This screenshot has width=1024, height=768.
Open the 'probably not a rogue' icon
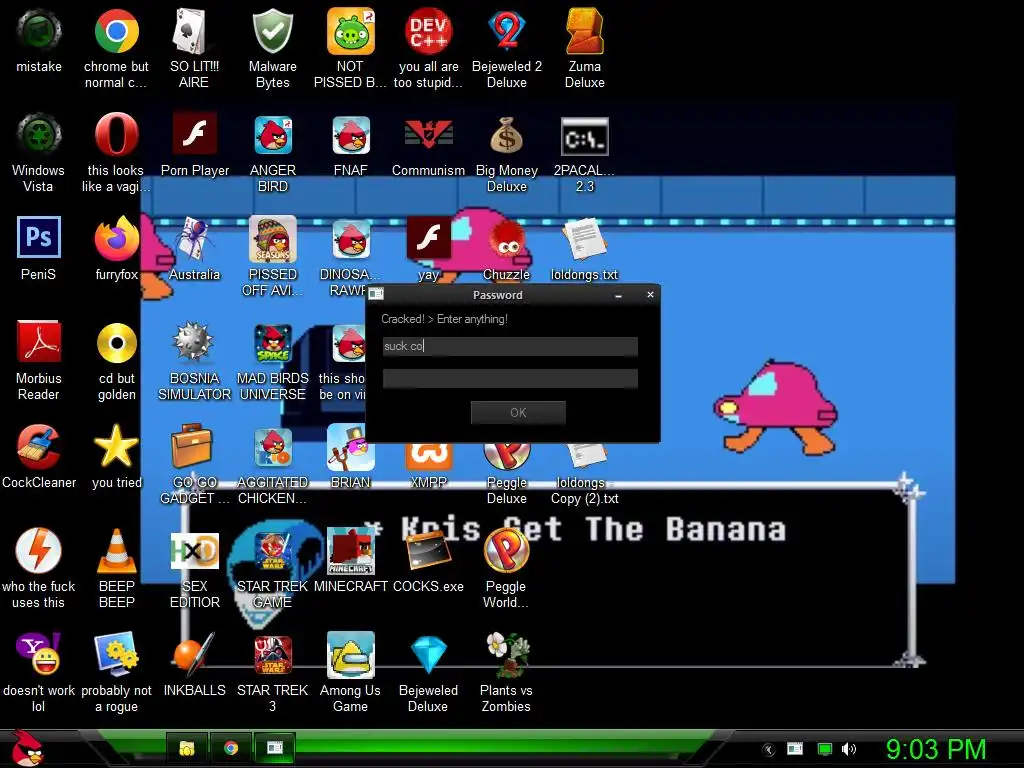(x=116, y=654)
